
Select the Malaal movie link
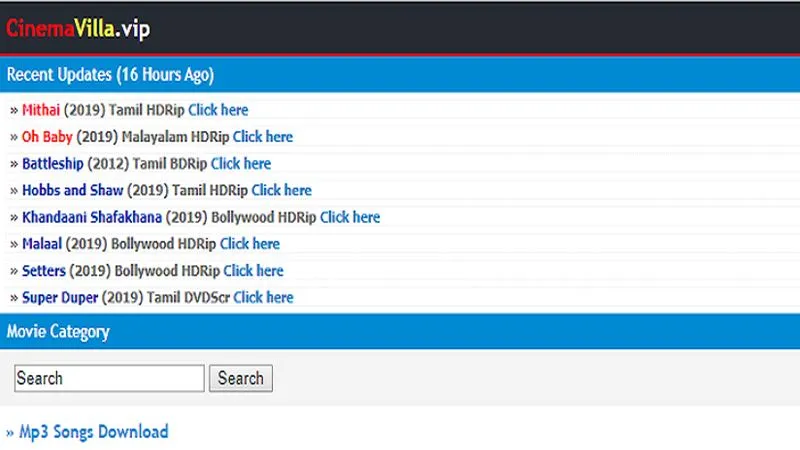pyautogui.click(x=42, y=244)
